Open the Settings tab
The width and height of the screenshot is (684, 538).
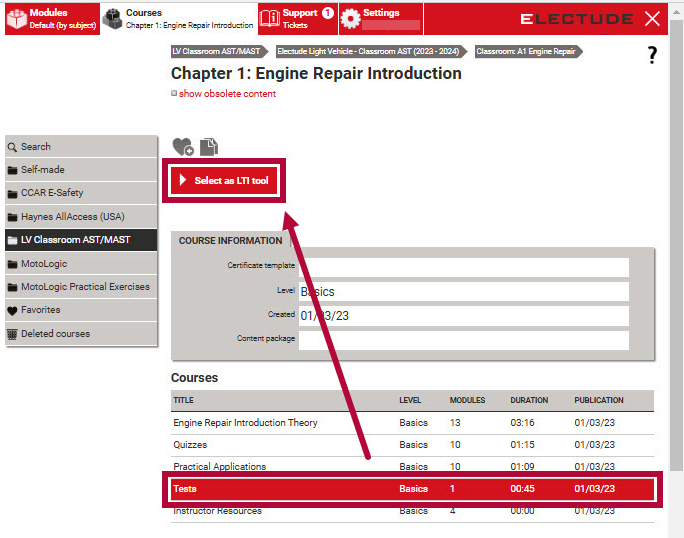(x=381, y=19)
